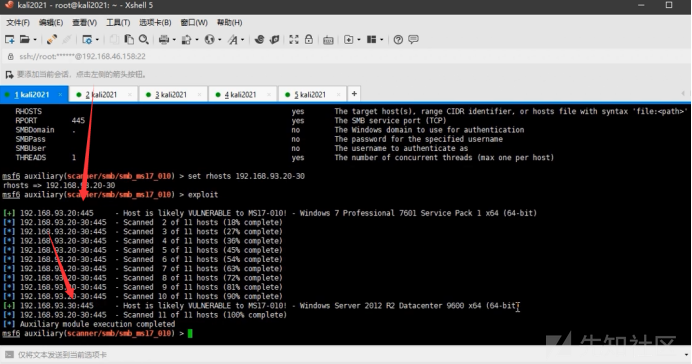Add a new tab with plus button

(x=354, y=94)
